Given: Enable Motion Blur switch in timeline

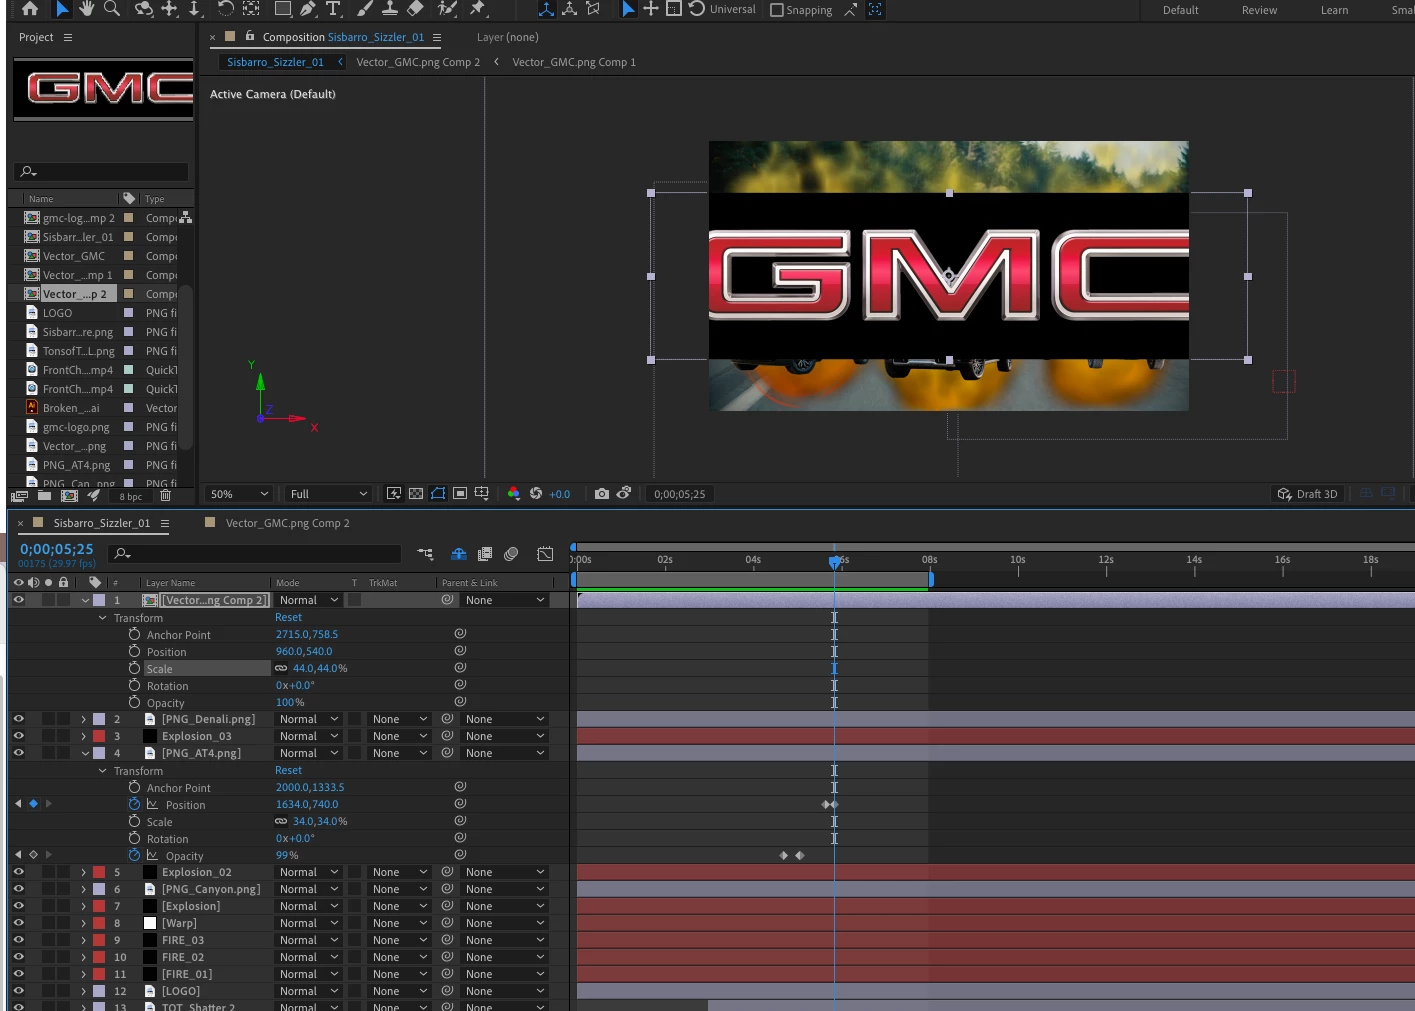Looking at the screenshot, I should pyautogui.click(x=511, y=554).
